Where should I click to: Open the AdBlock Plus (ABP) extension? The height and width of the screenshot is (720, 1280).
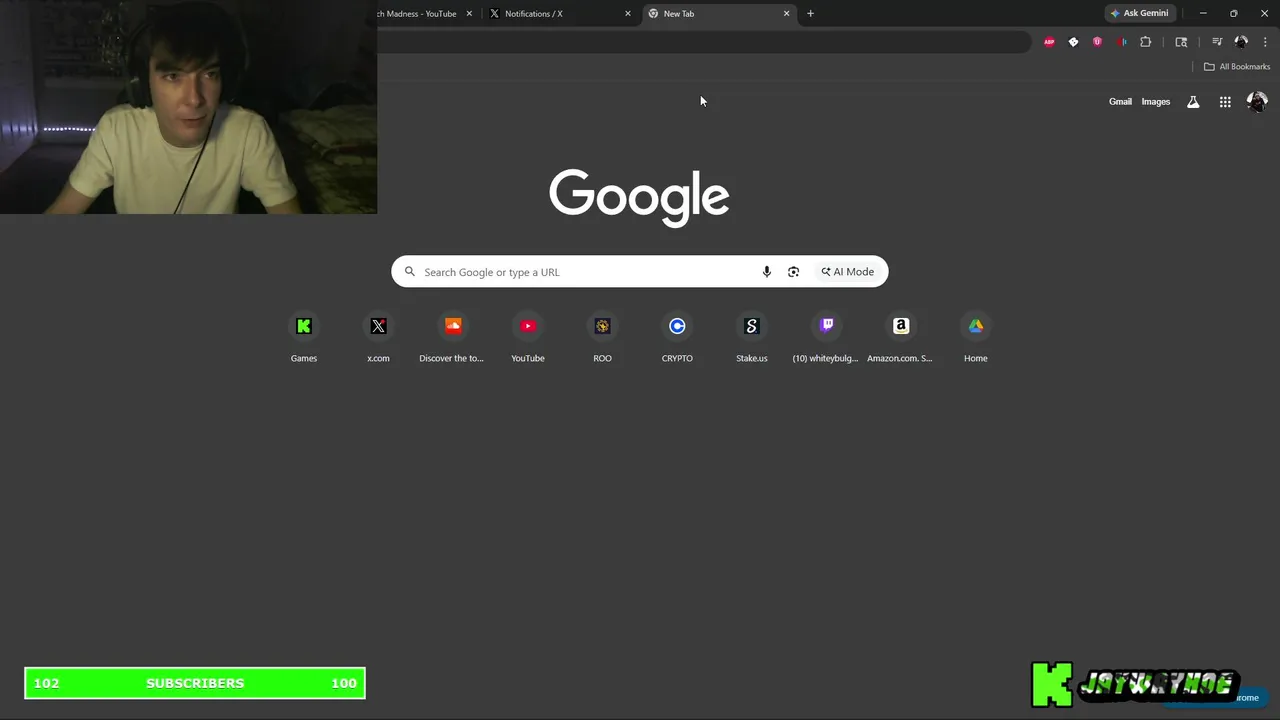click(x=1049, y=42)
